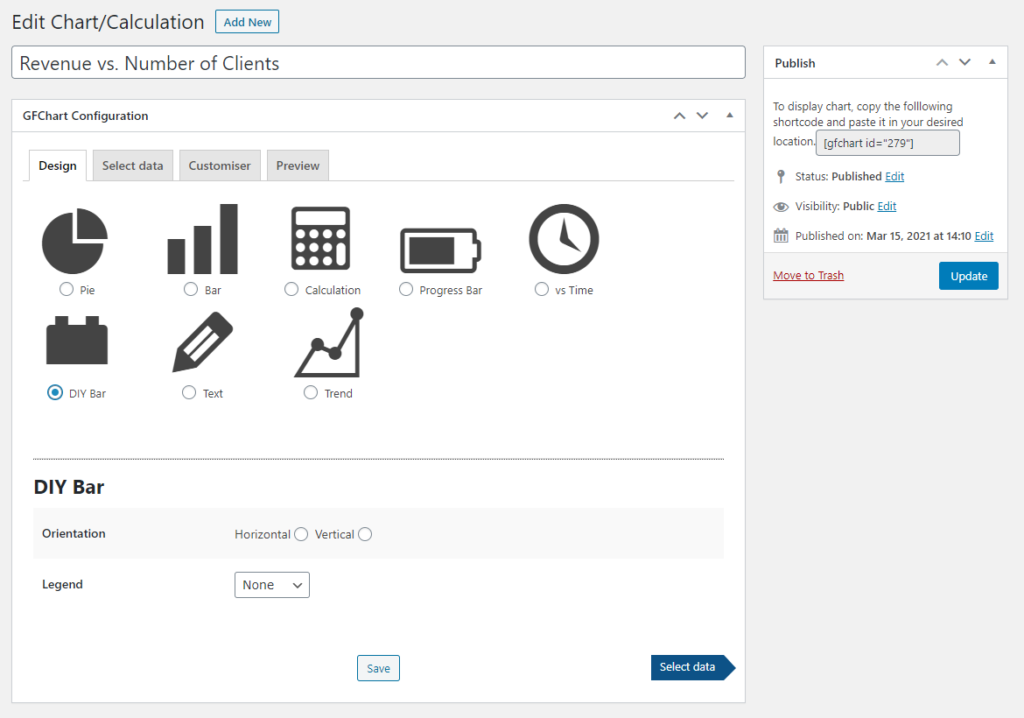
Task: Choose the vs Time clock icon
Action: coord(563,238)
